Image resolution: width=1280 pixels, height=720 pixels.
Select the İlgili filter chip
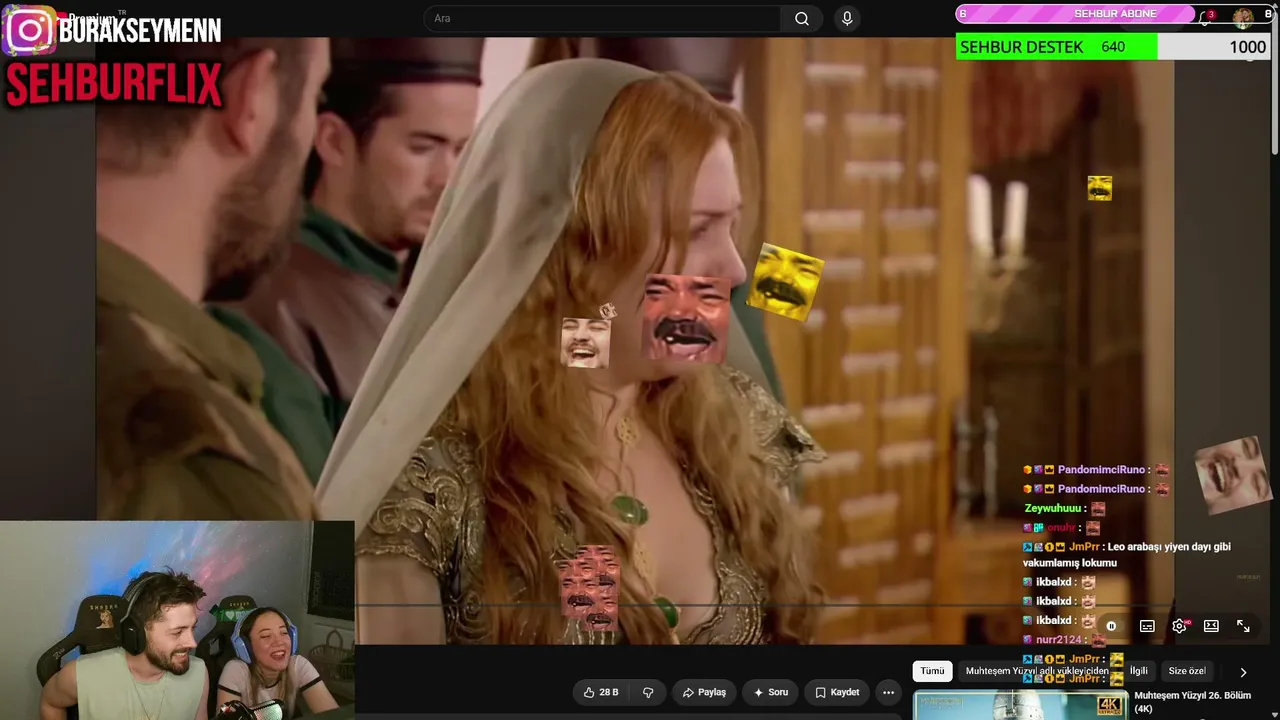pos(1138,671)
